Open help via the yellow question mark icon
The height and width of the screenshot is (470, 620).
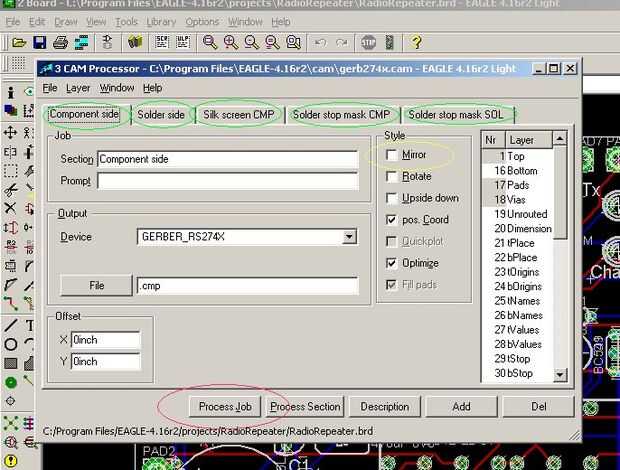point(416,42)
